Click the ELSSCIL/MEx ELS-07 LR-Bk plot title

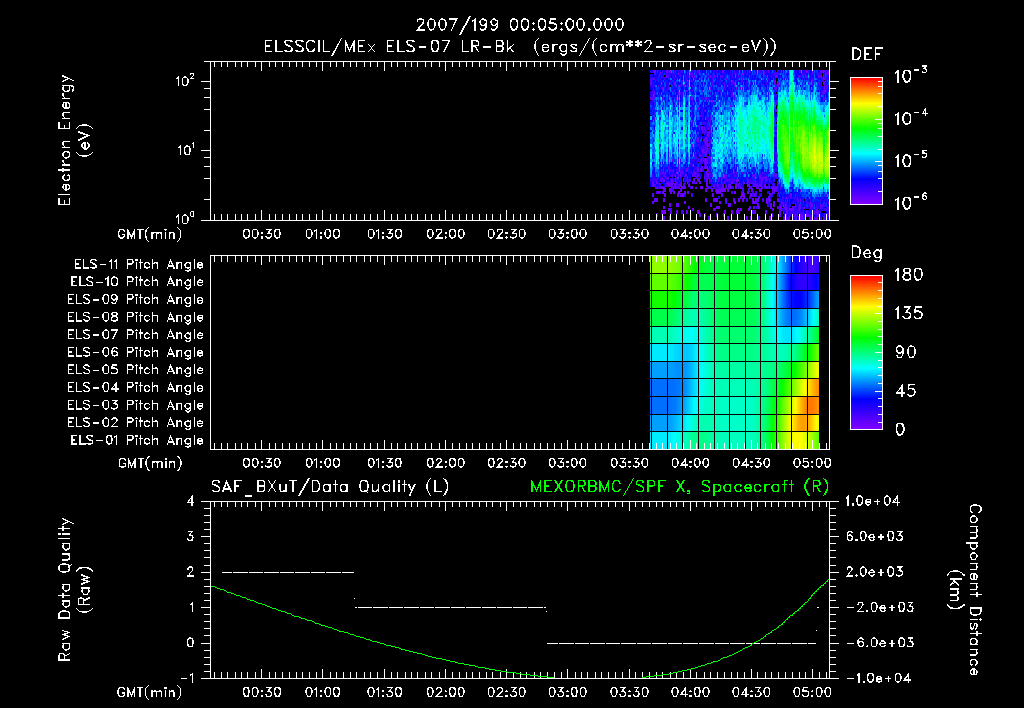point(520,47)
